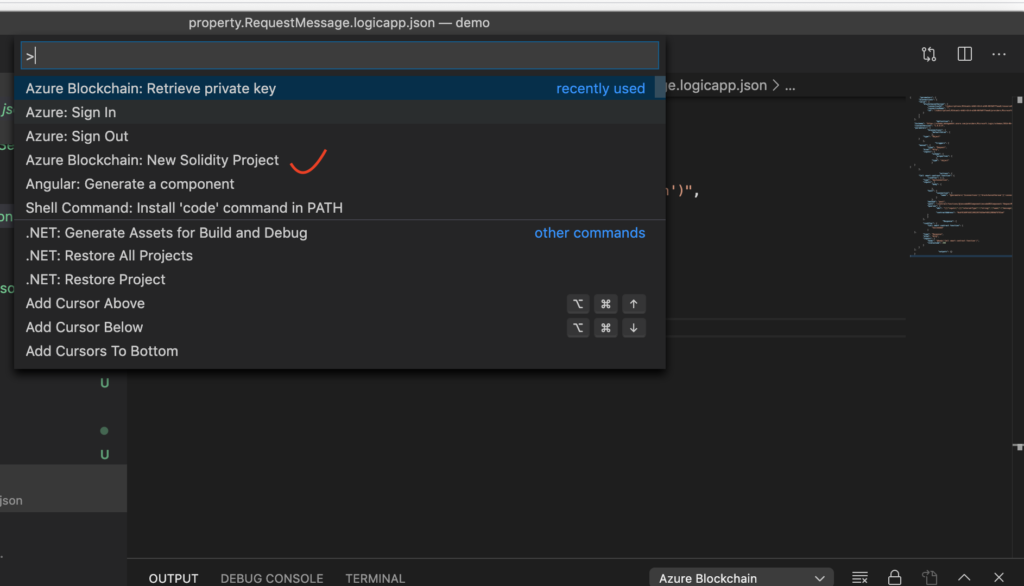Maximize the panel using the chevron icon
Screen dimensions: 1024x586
[x=963, y=577]
